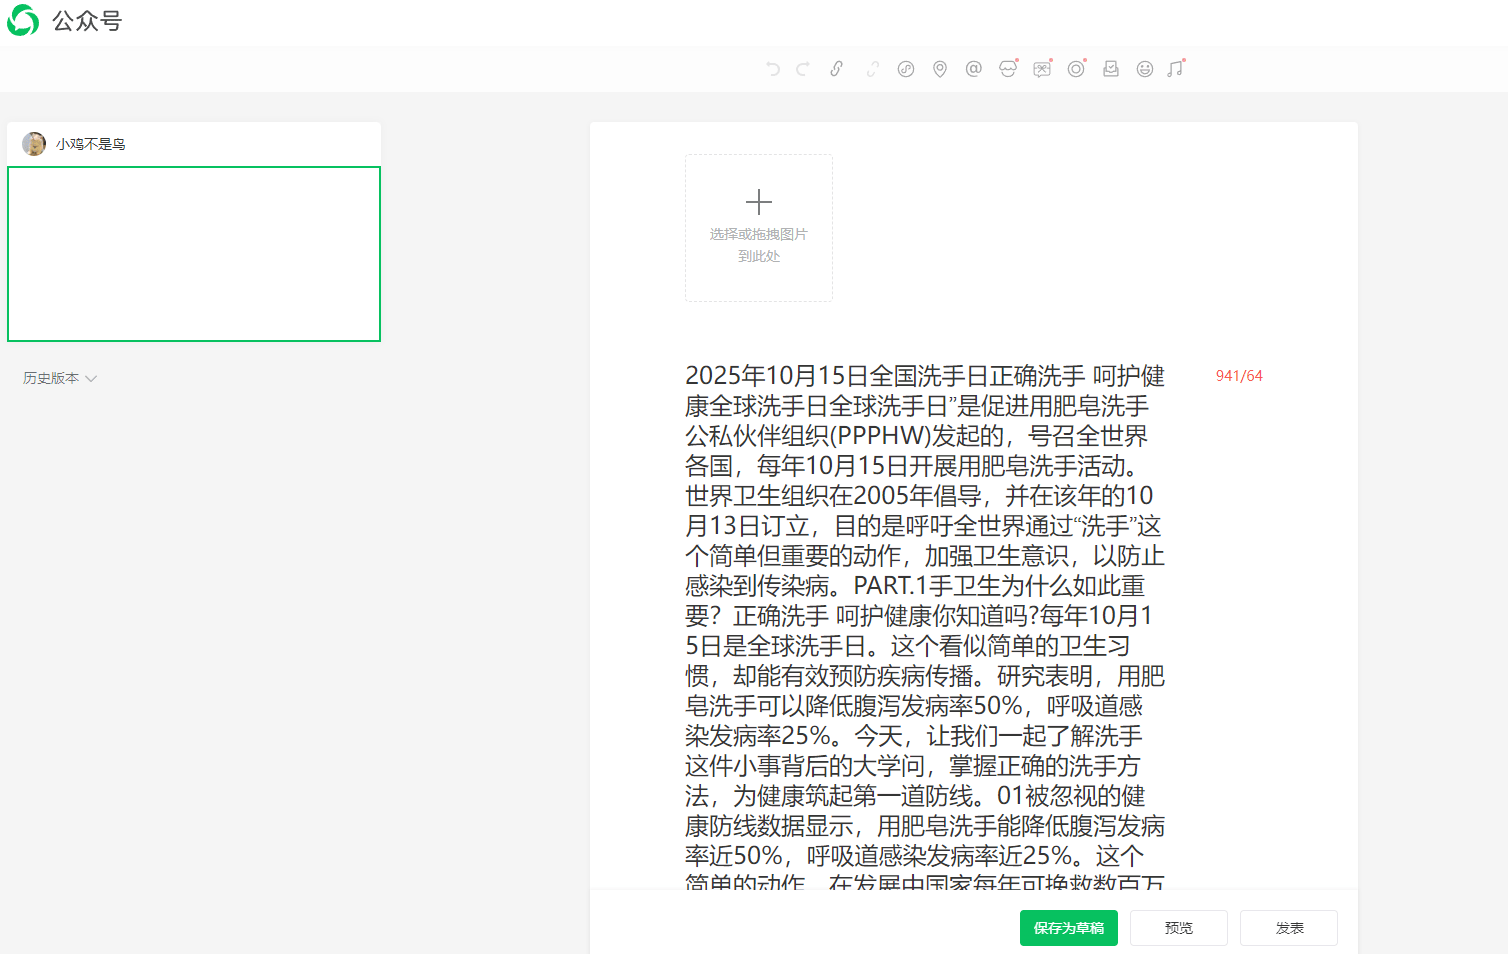
Task: Open the shop storefront icon
Action: tap(1008, 69)
